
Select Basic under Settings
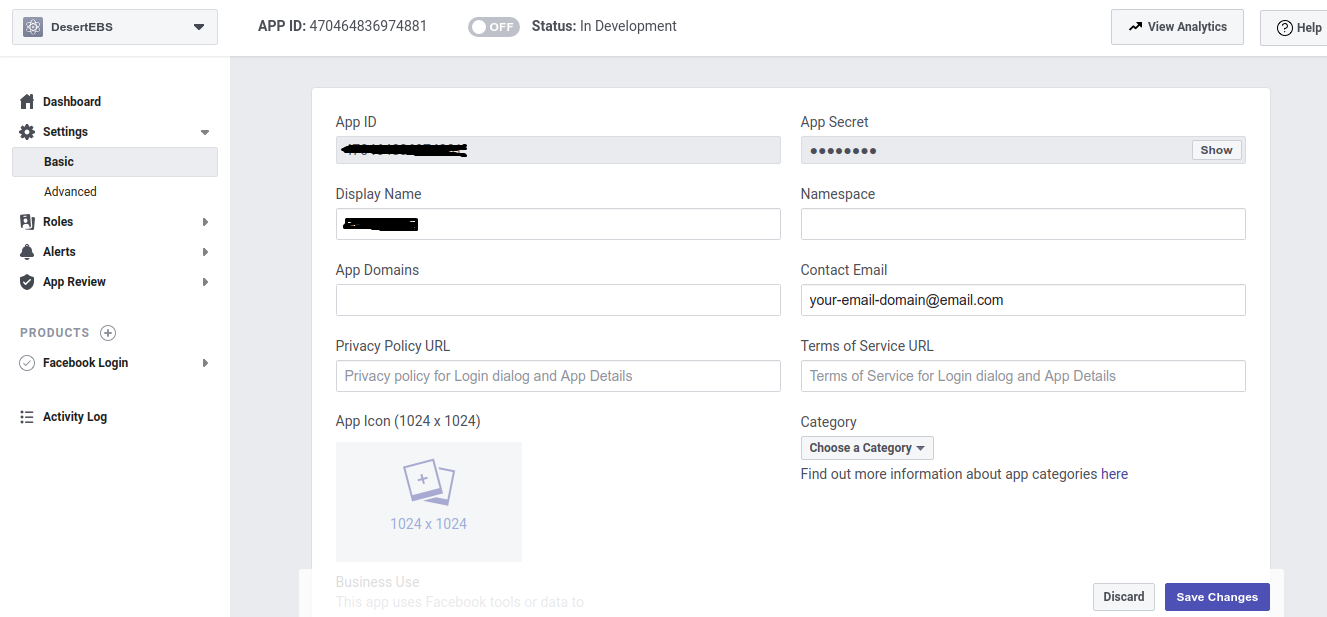coord(59,162)
